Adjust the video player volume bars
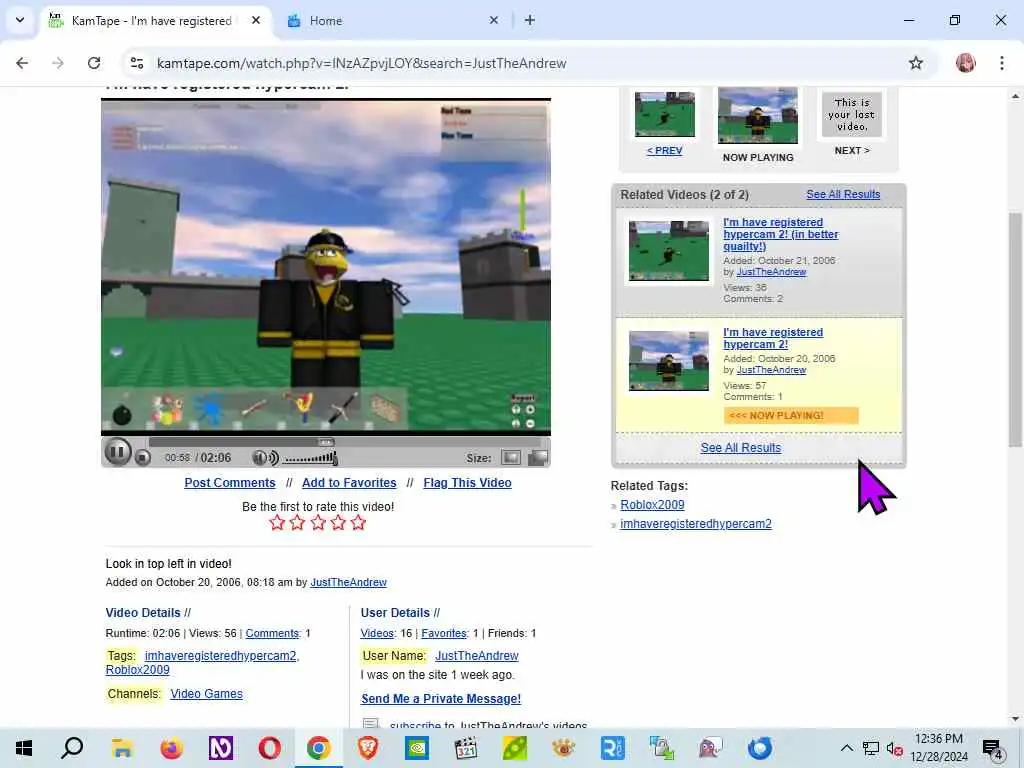Image resolution: width=1024 pixels, height=768 pixels. click(311, 458)
